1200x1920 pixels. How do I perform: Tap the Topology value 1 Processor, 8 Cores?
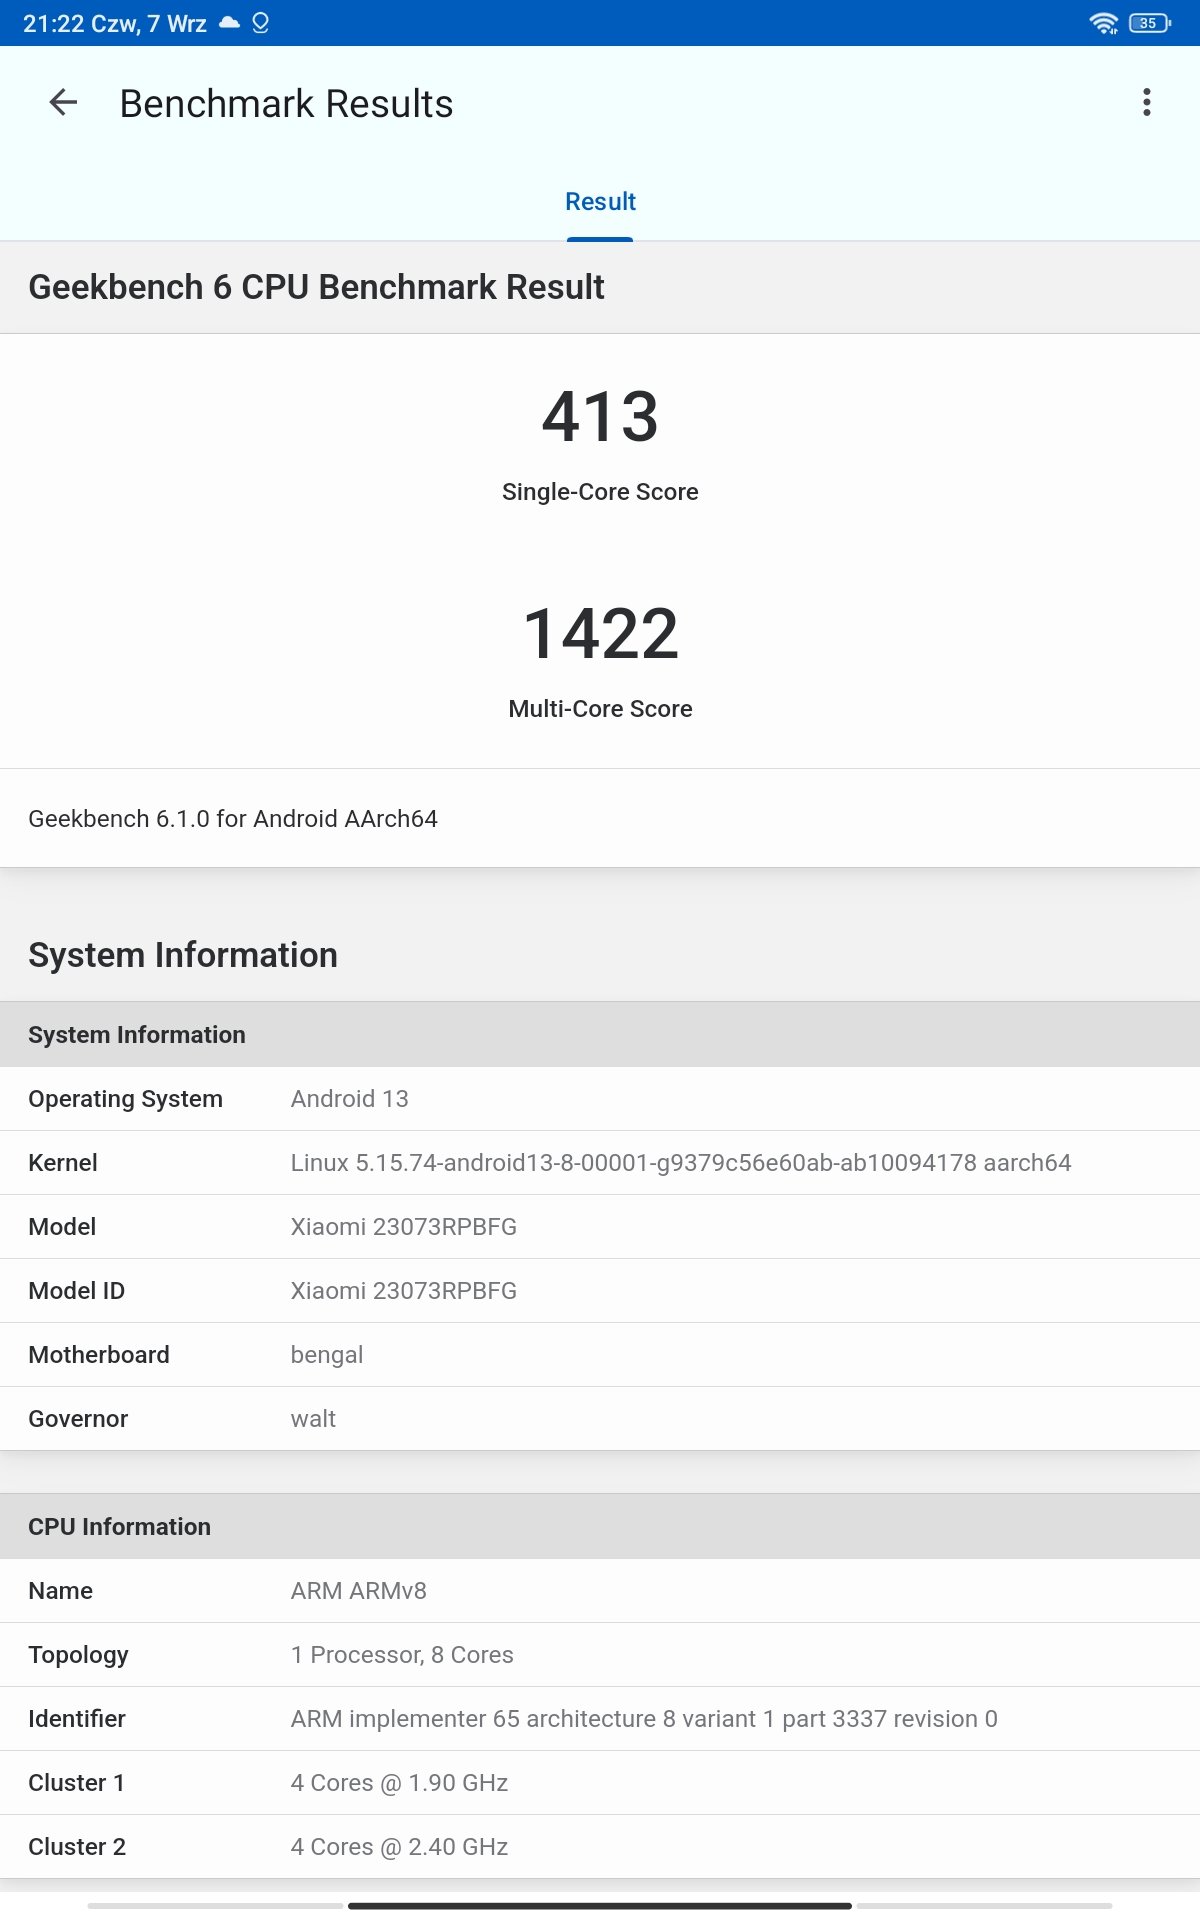tap(402, 1655)
